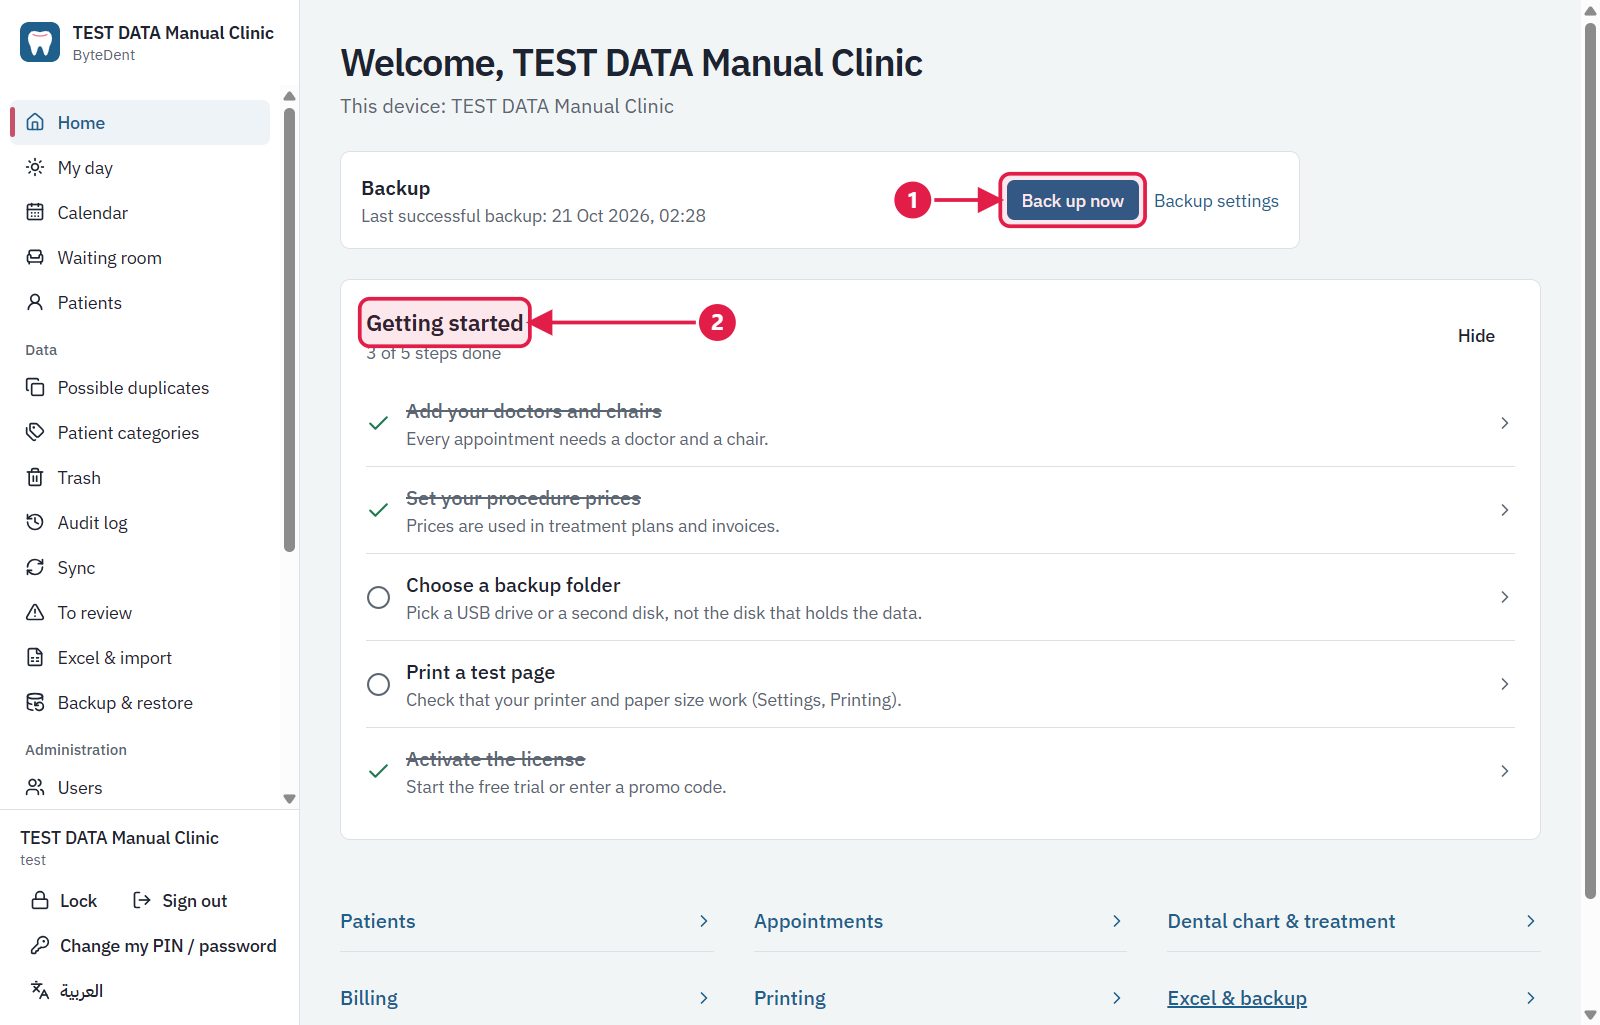The width and height of the screenshot is (1600, 1025).
Task: Click the Patients person icon in sidebar
Action: [x=35, y=302]
